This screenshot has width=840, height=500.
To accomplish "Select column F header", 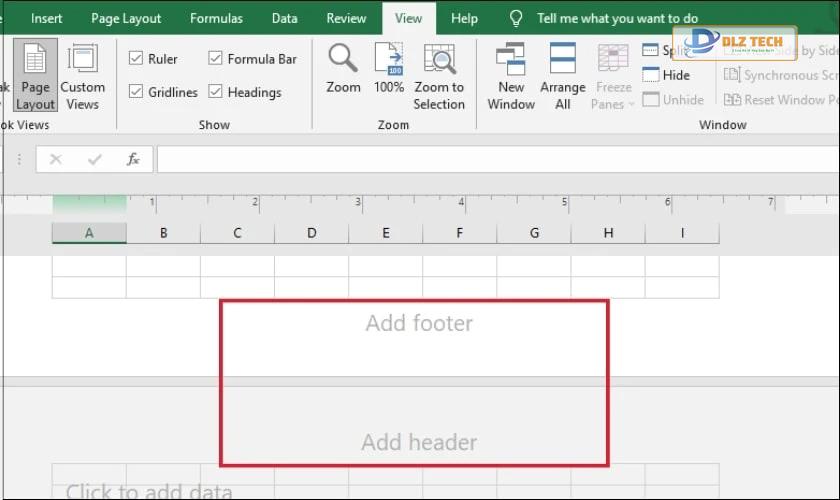I will [460, 233].
